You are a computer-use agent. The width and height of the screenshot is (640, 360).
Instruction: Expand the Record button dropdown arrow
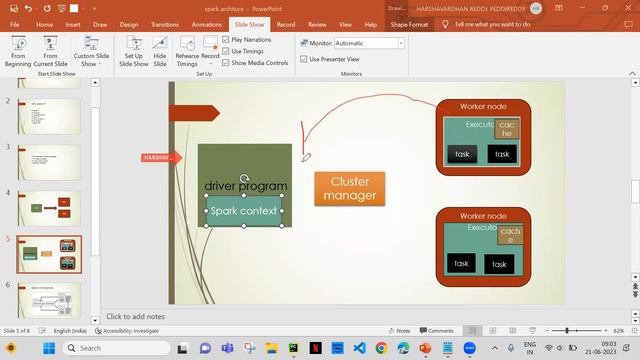tap(211, 64)
